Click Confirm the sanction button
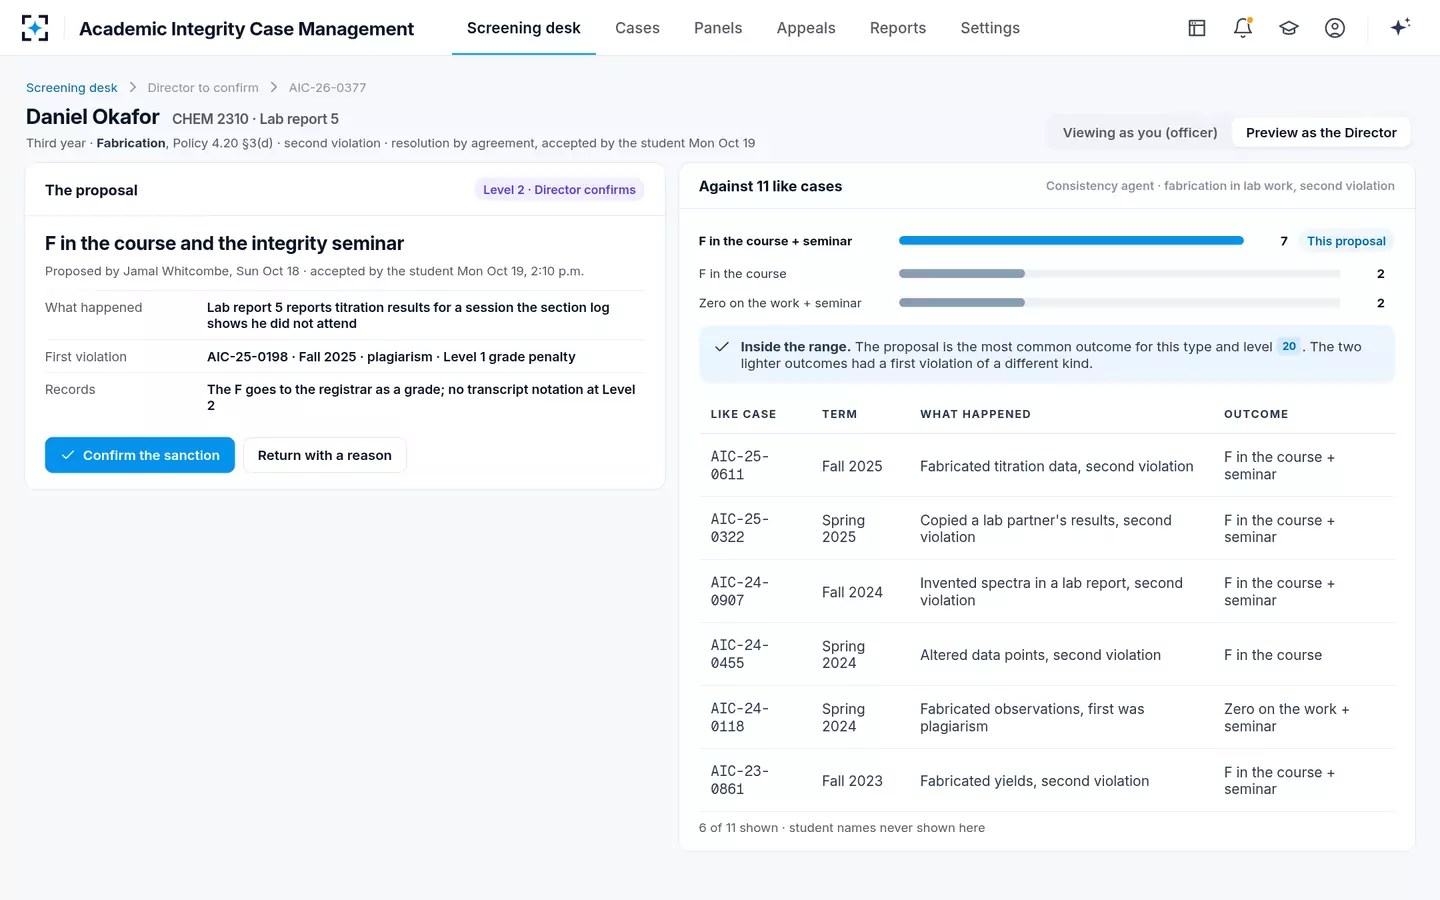 (140, 455)
